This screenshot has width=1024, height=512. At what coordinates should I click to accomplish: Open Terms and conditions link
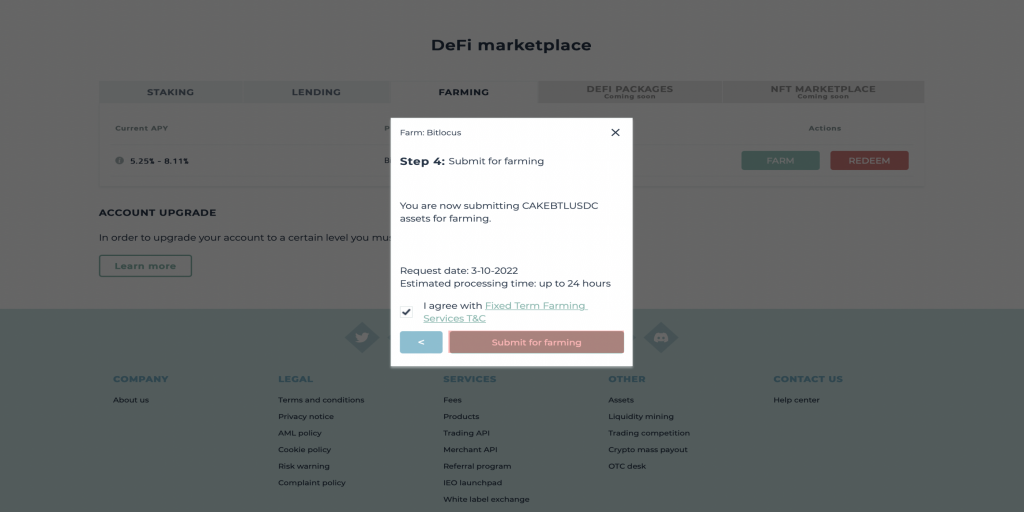[321, 400]
